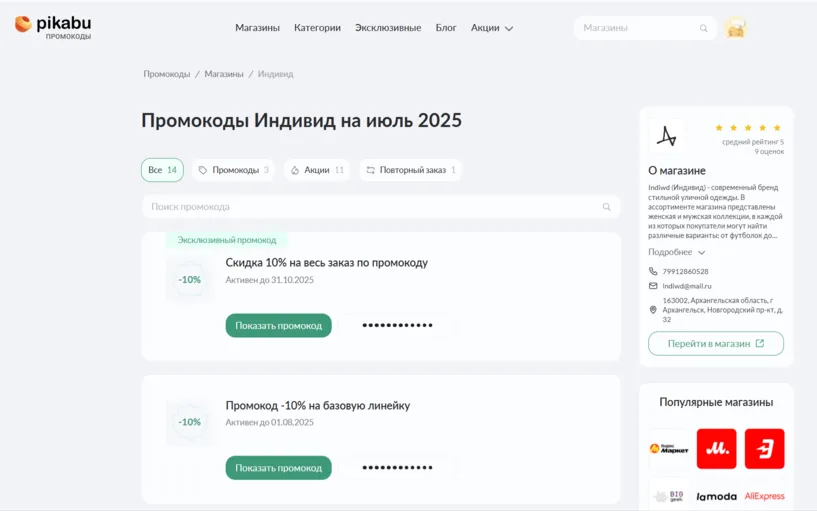Screen dimensions: 817x511
Task: Click the Pikabu promokody logo
Action: point(53,27)
